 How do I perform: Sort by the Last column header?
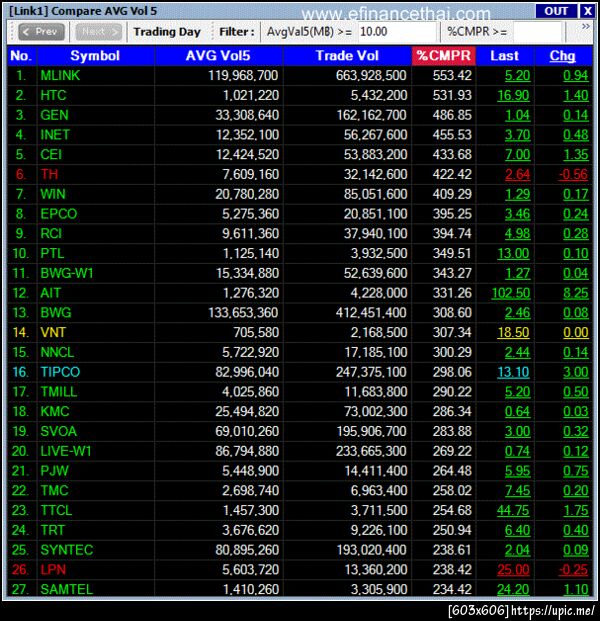point(505,56)
